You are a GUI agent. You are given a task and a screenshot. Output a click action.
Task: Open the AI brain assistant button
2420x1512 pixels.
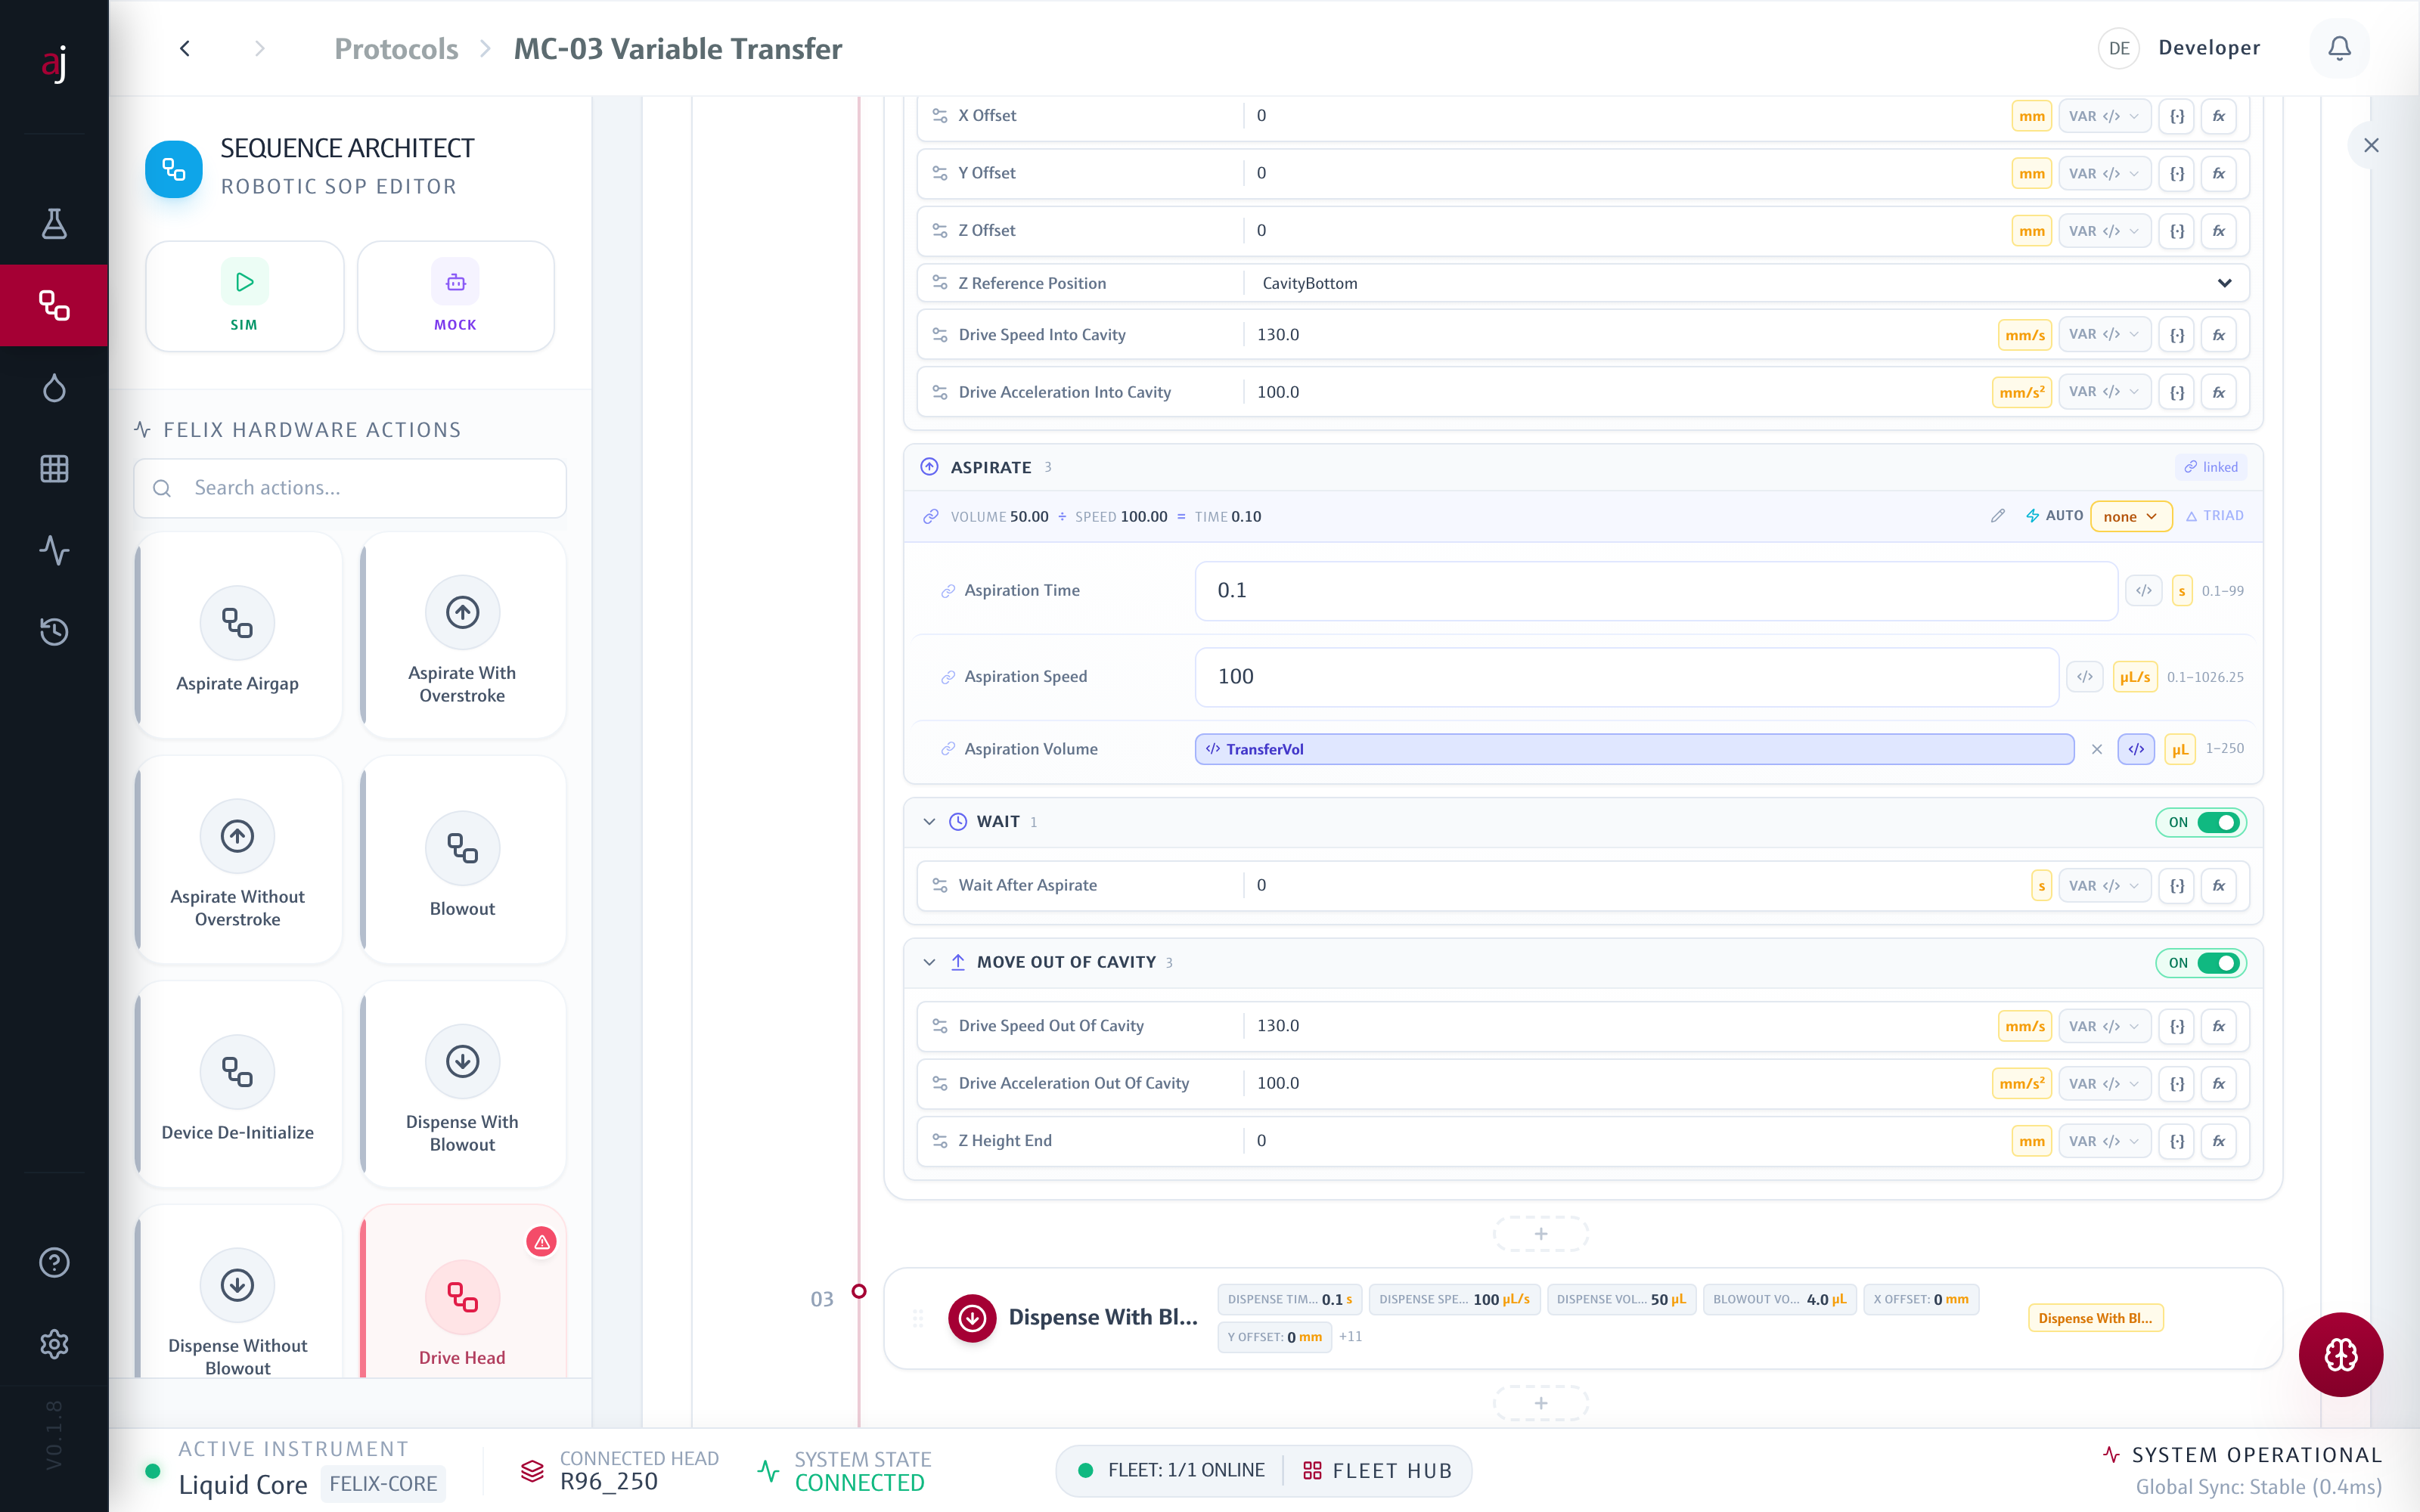pyautogui.click(x=2340, y=1354)
